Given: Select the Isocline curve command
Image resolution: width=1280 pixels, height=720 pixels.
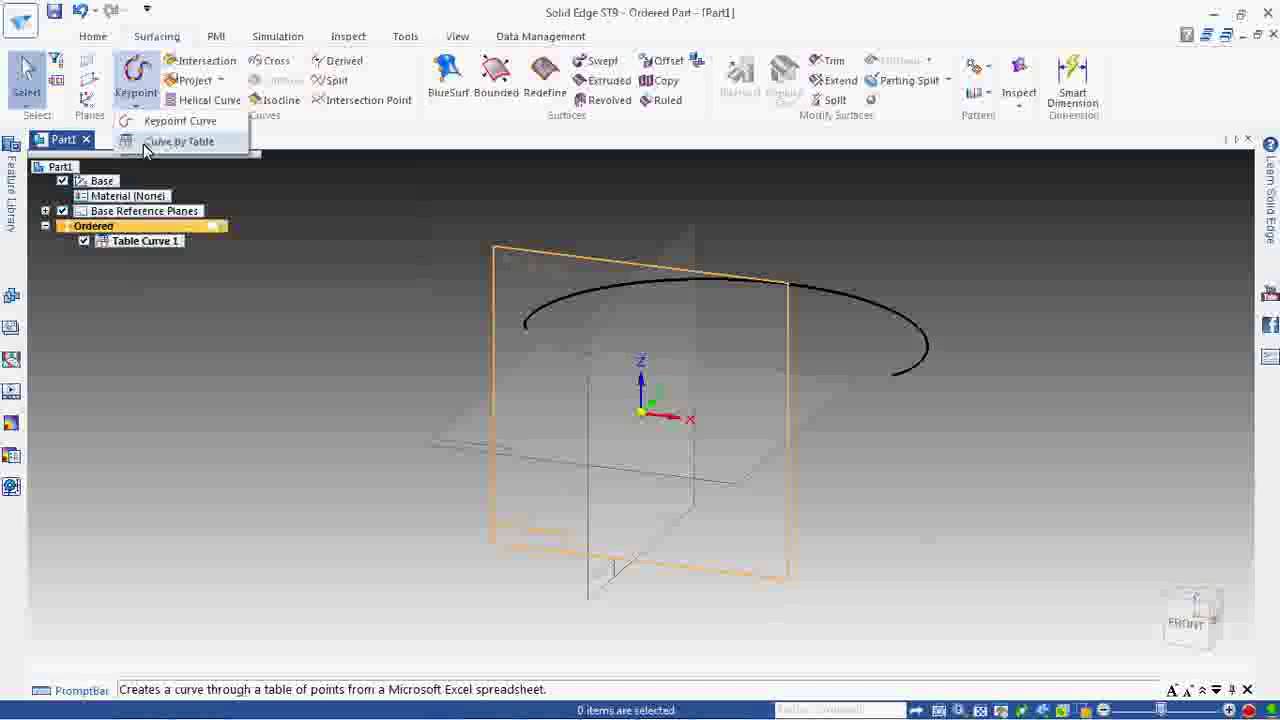Looking at the screenshot, I should pos(275,100).
